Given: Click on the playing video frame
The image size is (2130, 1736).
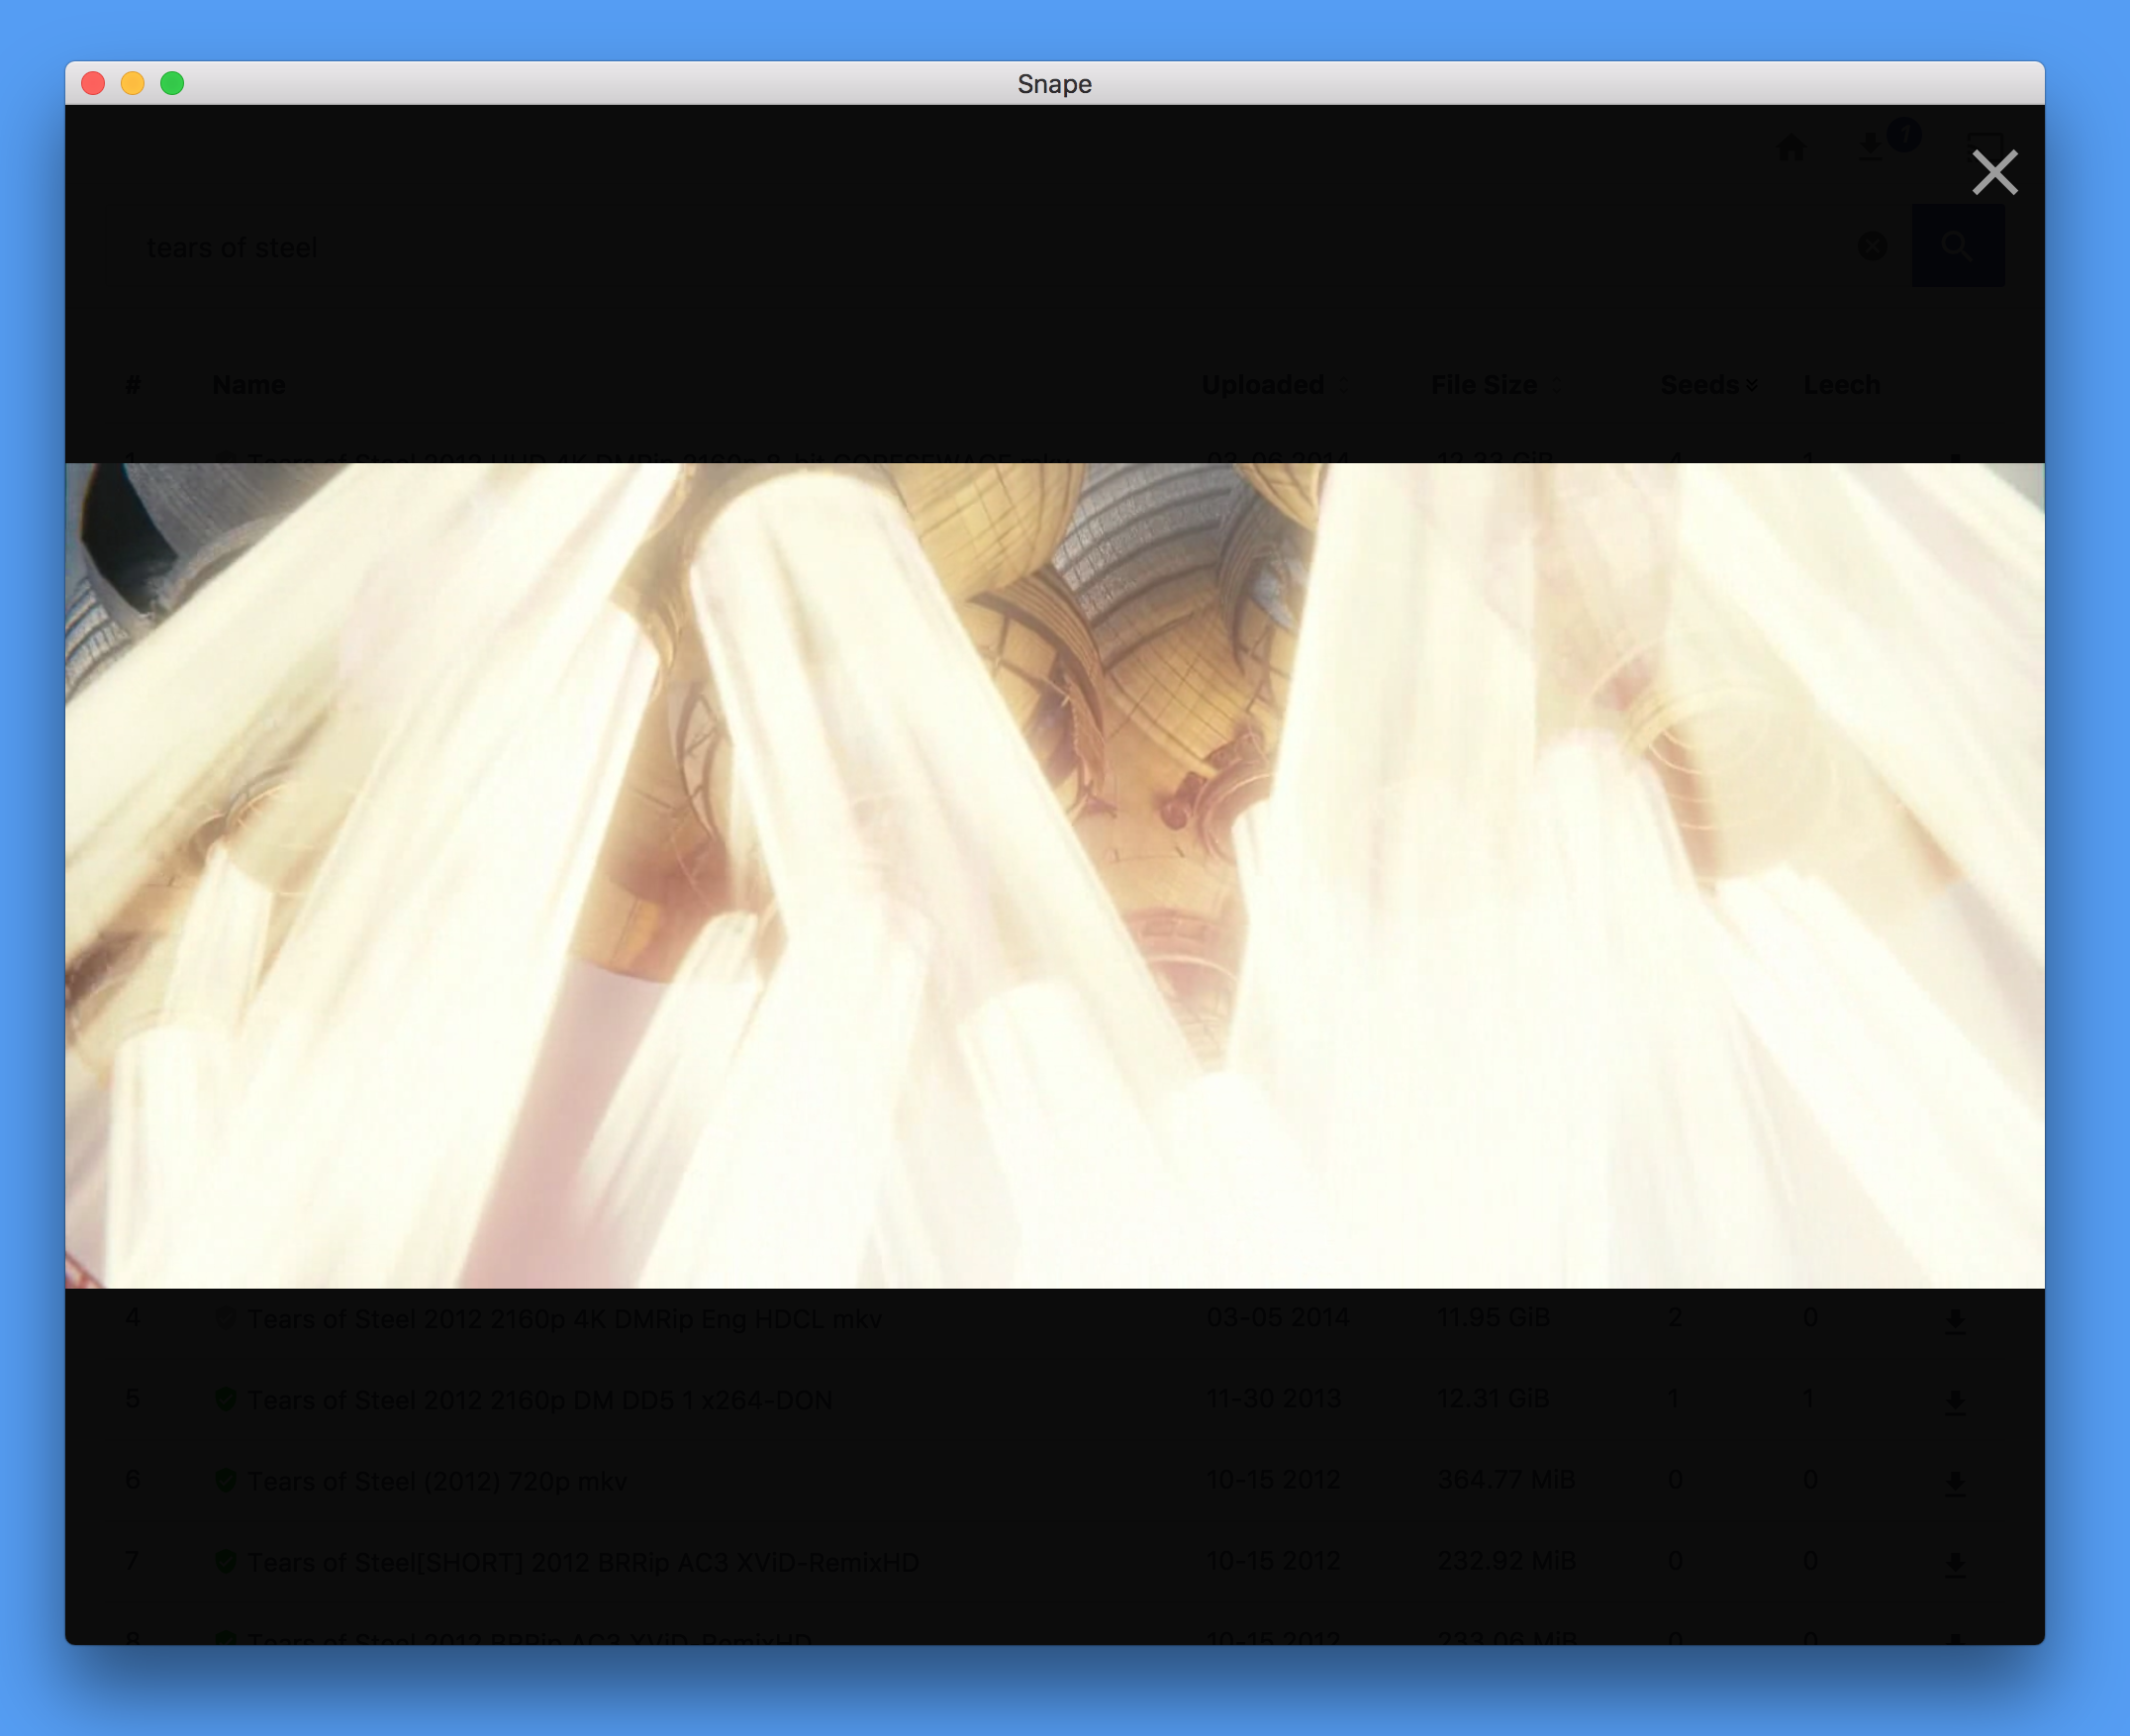Looking at the screenshot, I should (1054, 875).
